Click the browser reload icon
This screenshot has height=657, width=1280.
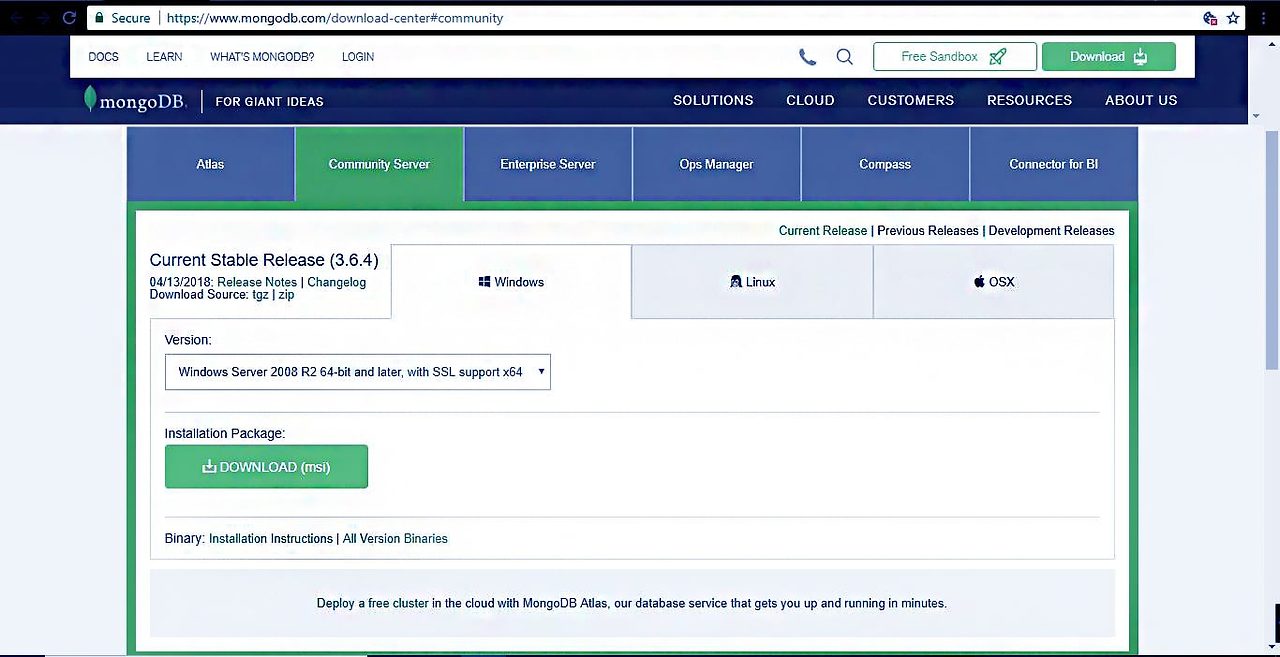point(69,18)
